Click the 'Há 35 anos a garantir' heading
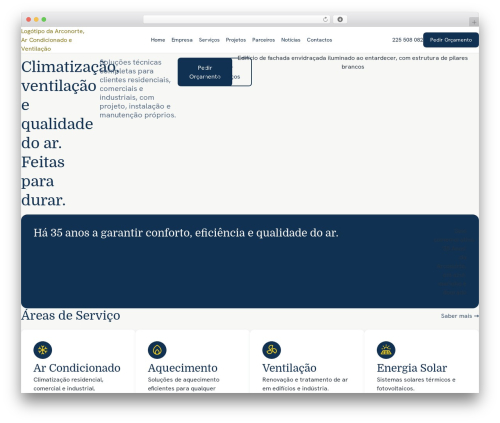The image size is (500, 423). (186, 233)
